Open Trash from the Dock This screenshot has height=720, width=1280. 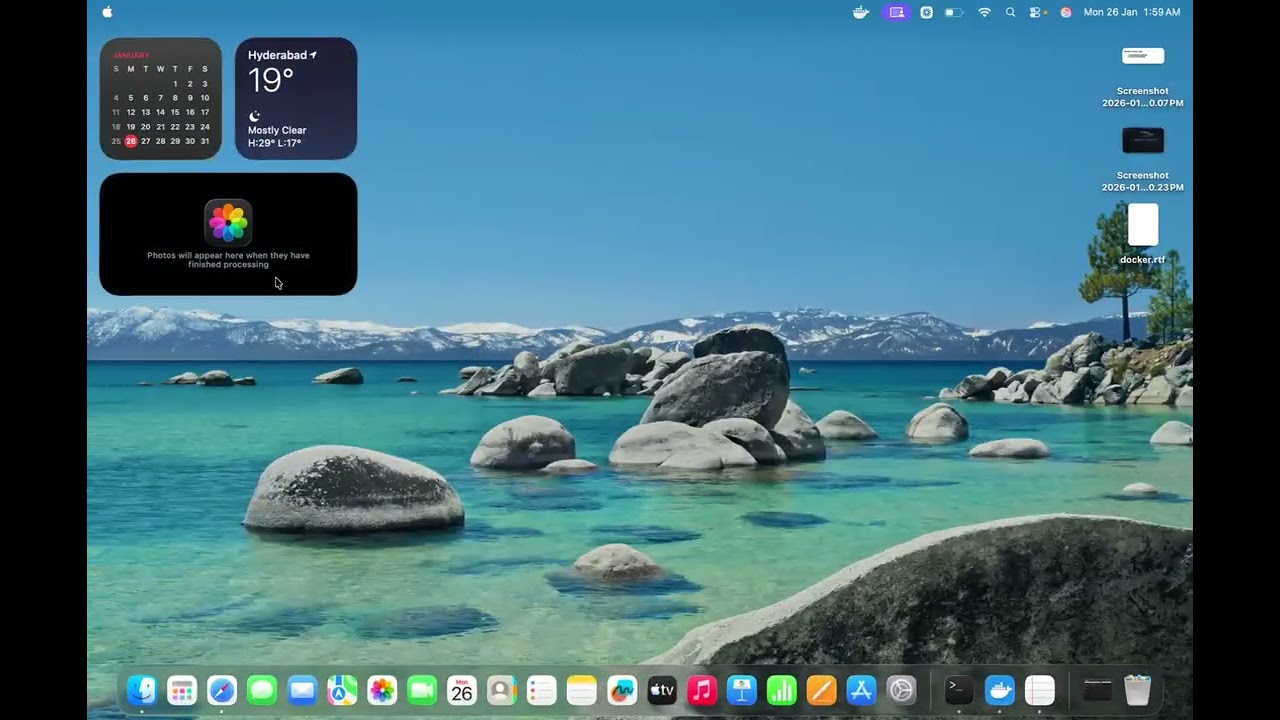point(1138,690)
